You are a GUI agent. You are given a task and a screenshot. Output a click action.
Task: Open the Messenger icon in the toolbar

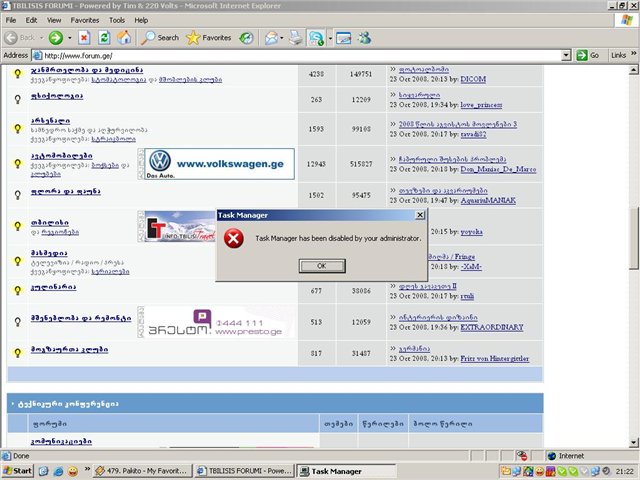[365, 38]
